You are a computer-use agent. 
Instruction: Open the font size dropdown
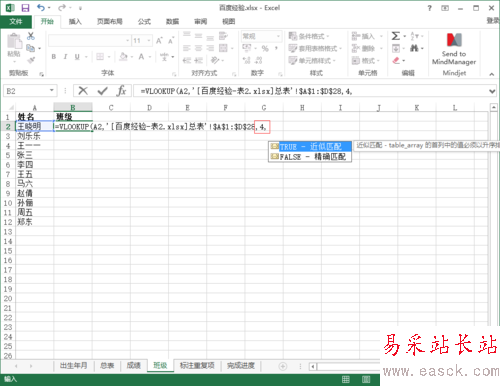coord(149,41)
